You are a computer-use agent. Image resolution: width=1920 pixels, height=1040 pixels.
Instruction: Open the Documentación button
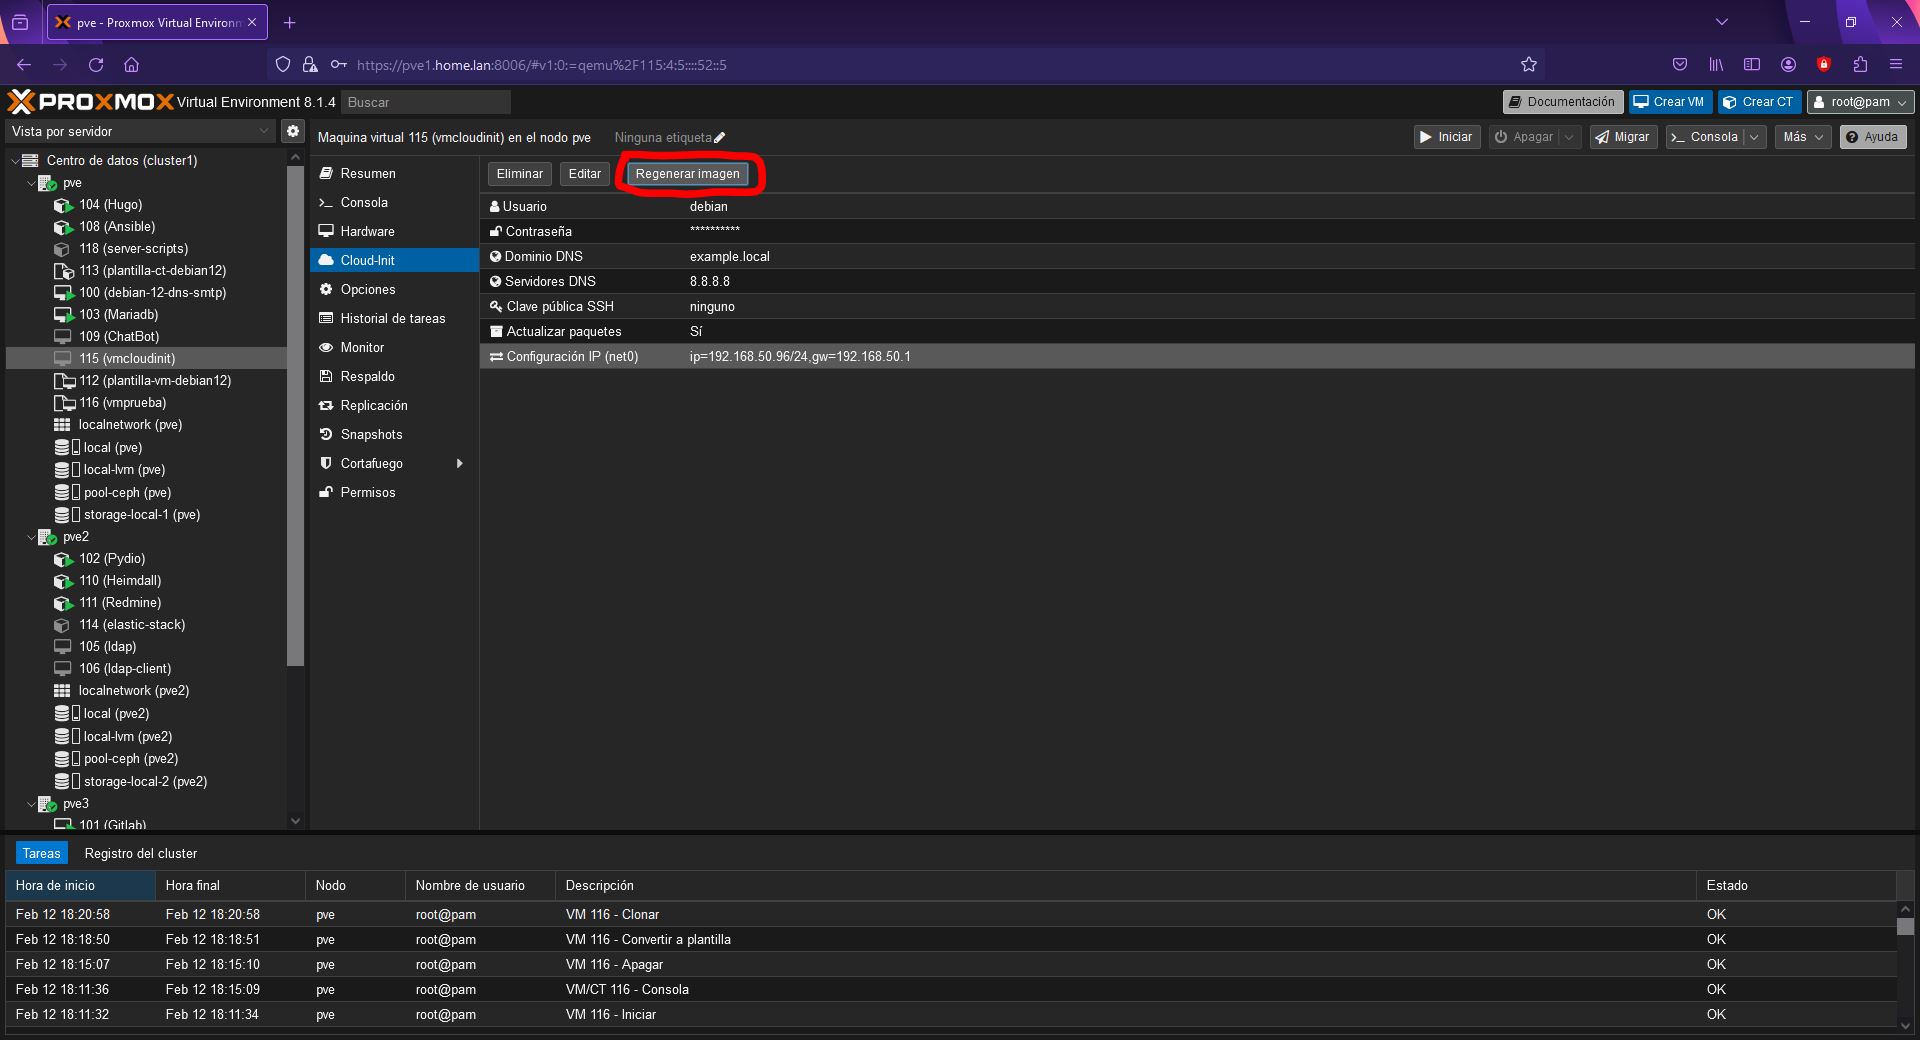pyautogui.click(x=1562, y=102)
